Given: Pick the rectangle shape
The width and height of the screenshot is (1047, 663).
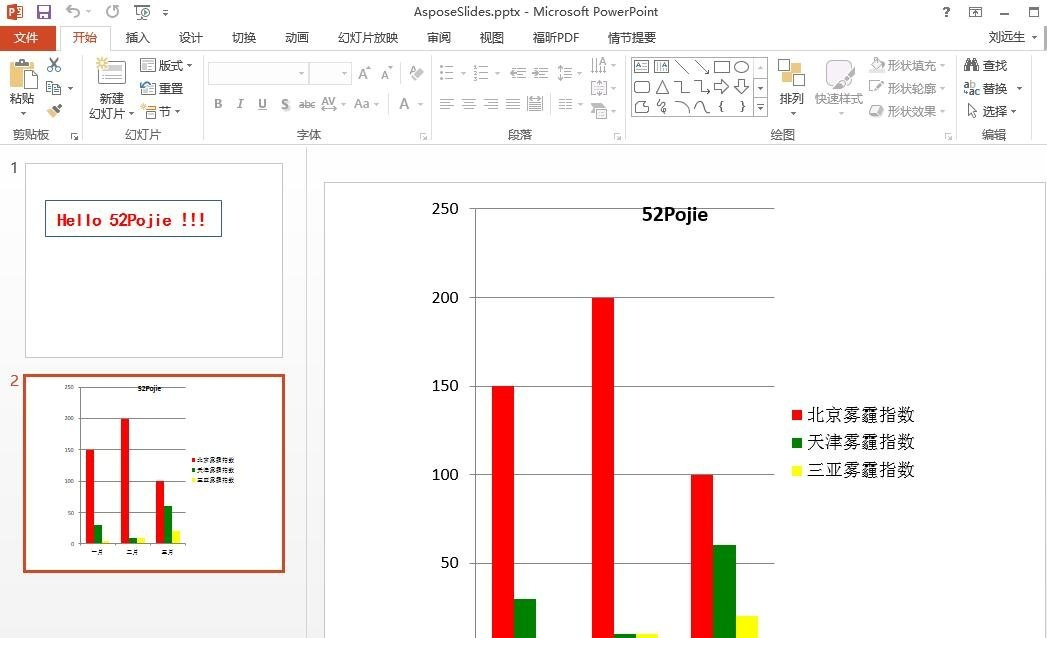Looking at the screenshot, I should [722, 67].
